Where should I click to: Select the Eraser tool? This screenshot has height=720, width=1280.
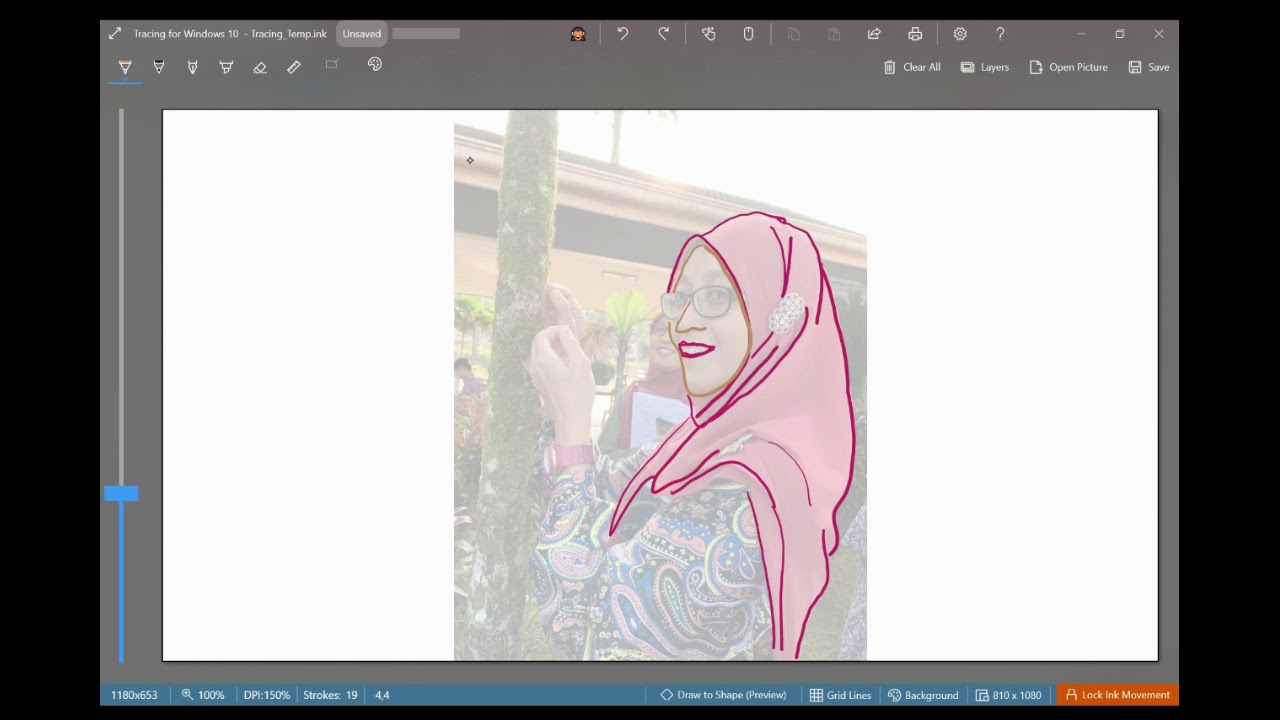(x=260, y=67)
